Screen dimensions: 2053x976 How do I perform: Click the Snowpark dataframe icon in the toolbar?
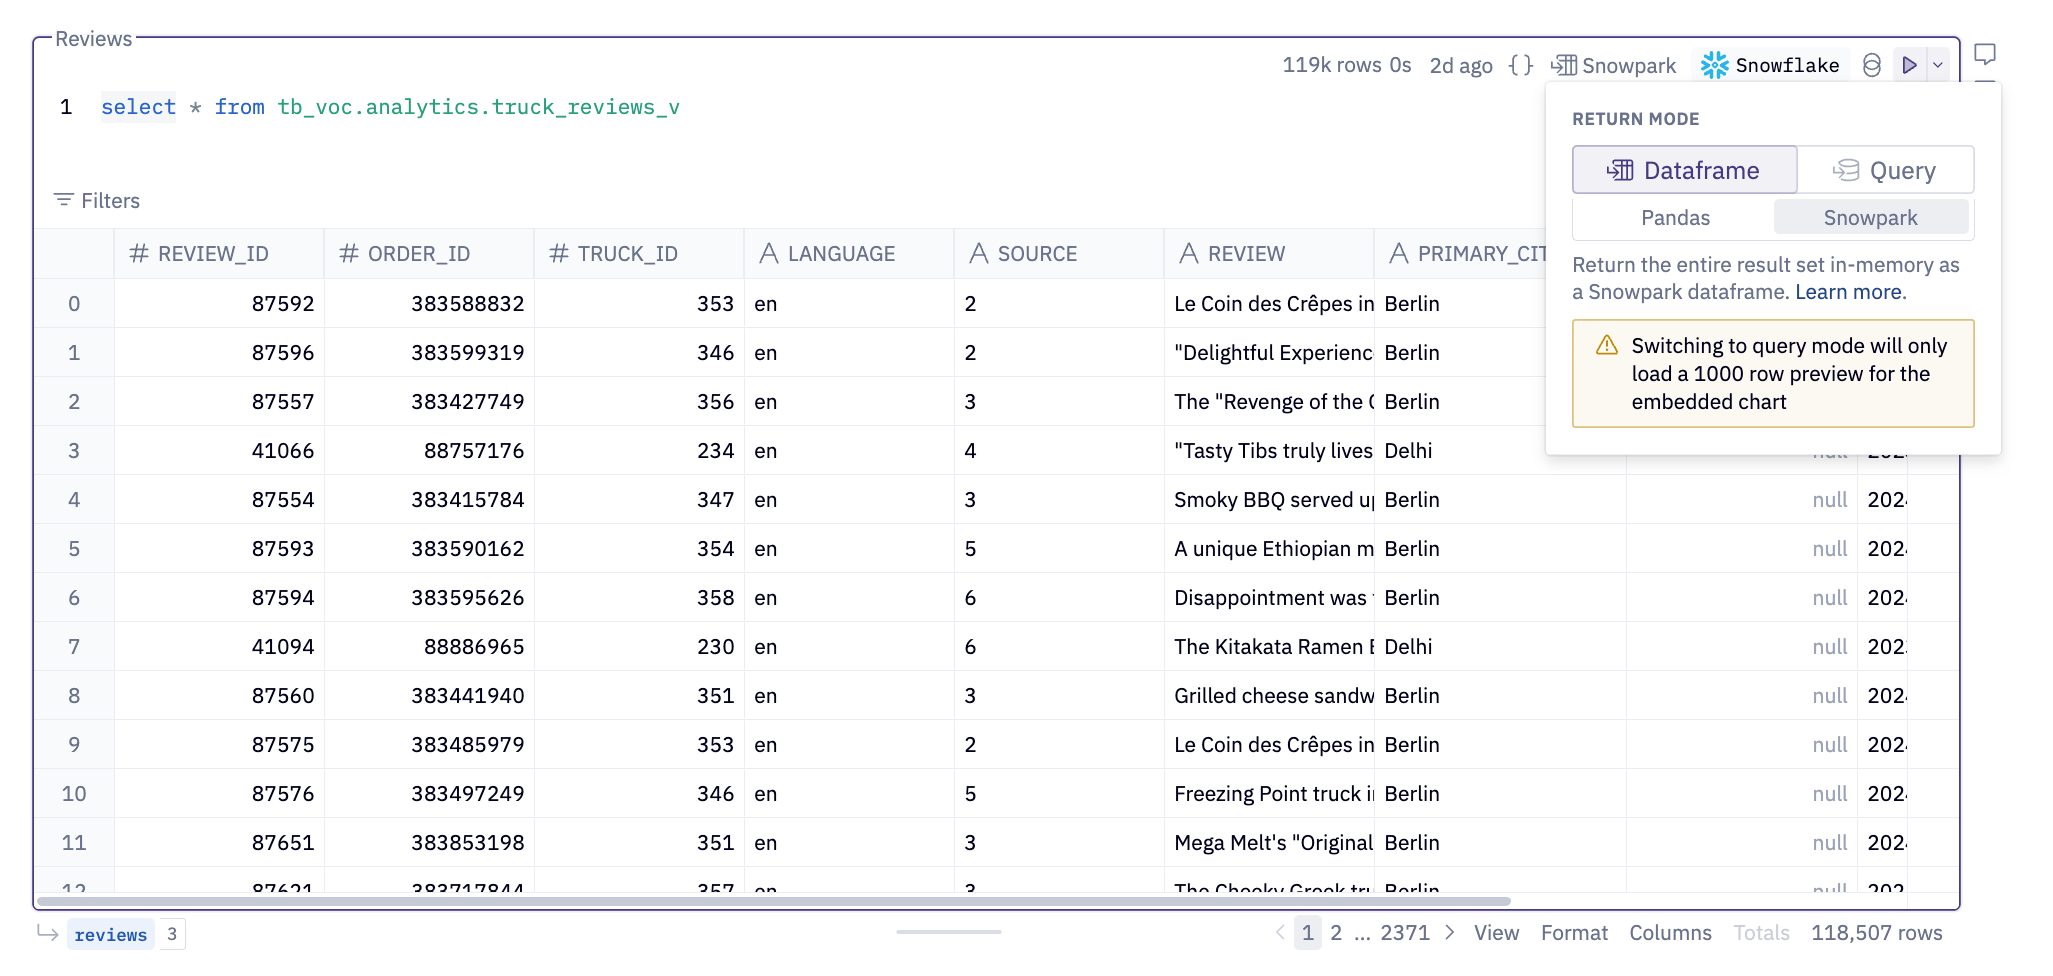point(1563,64)
